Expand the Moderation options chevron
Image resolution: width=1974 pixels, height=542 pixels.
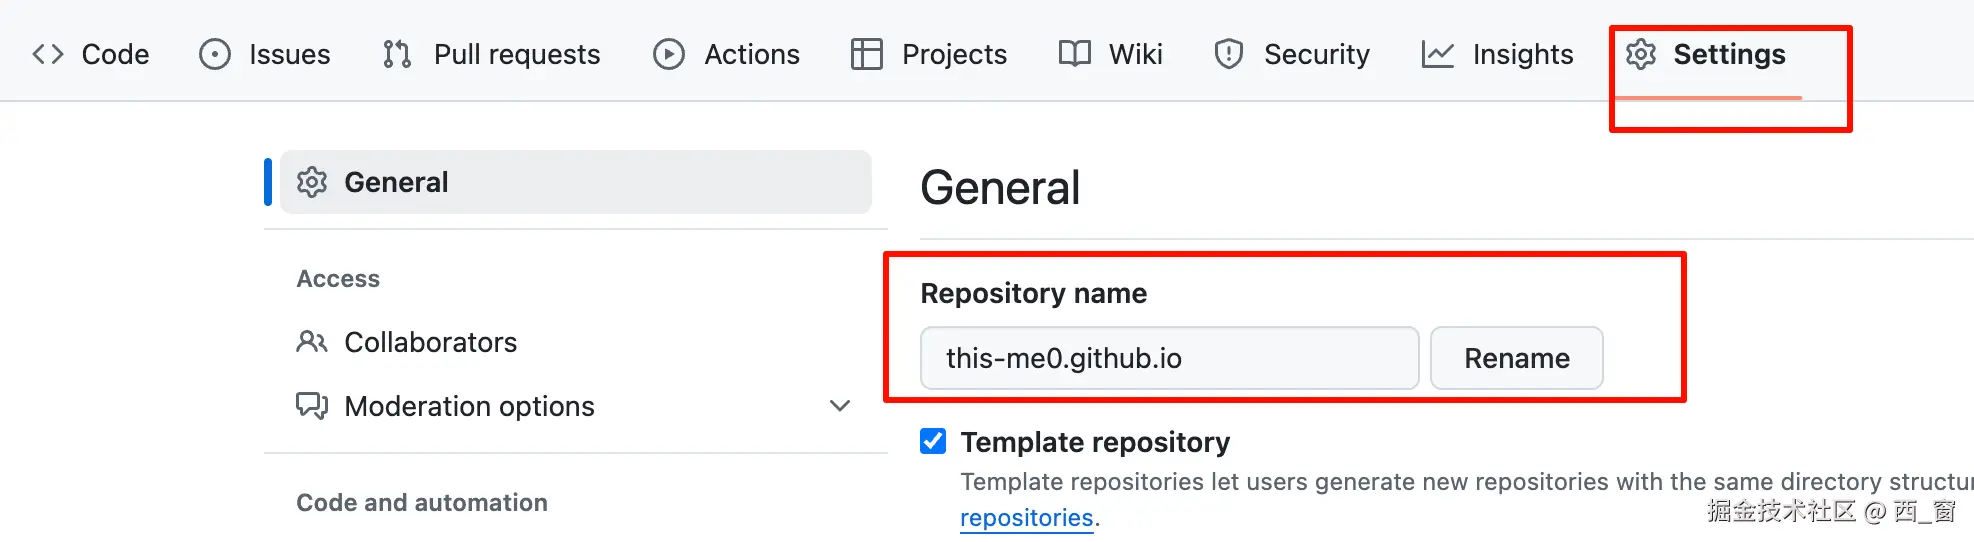(840, 406)
